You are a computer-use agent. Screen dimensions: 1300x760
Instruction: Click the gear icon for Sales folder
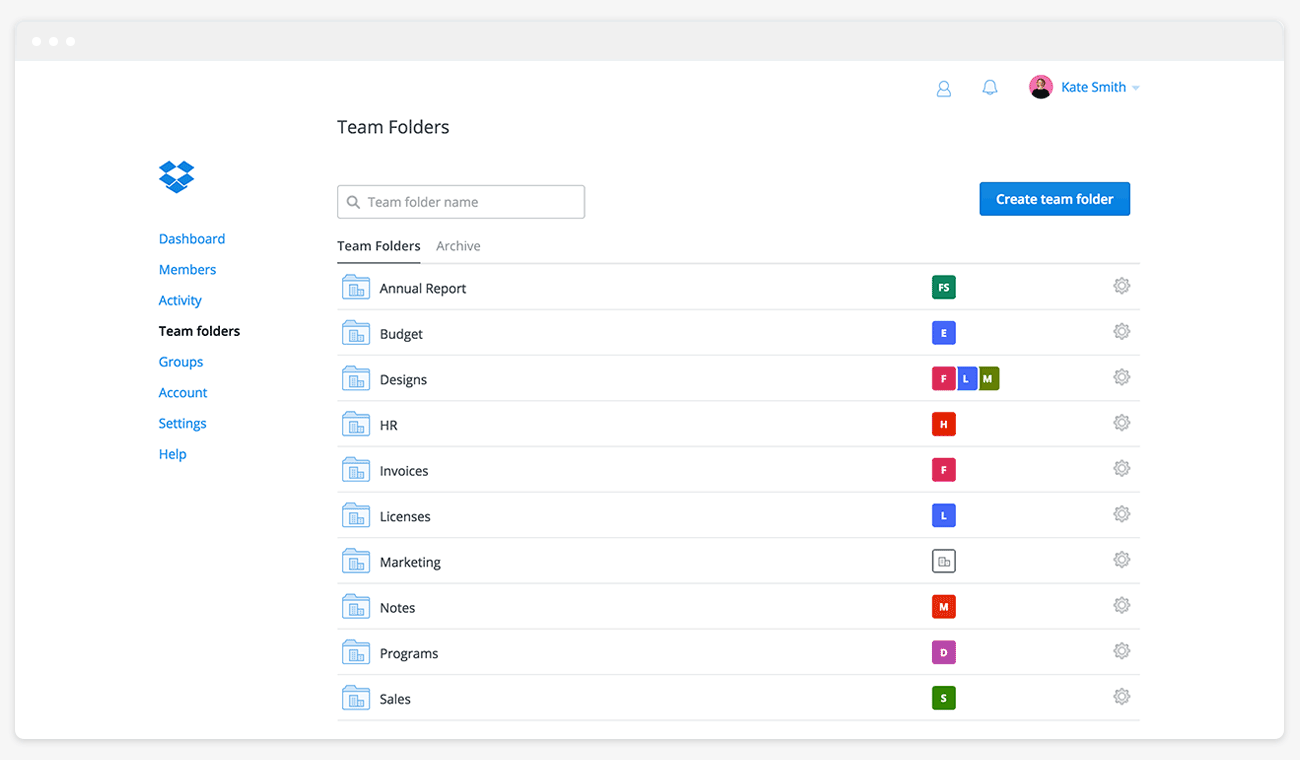[x=1121, y=697]
